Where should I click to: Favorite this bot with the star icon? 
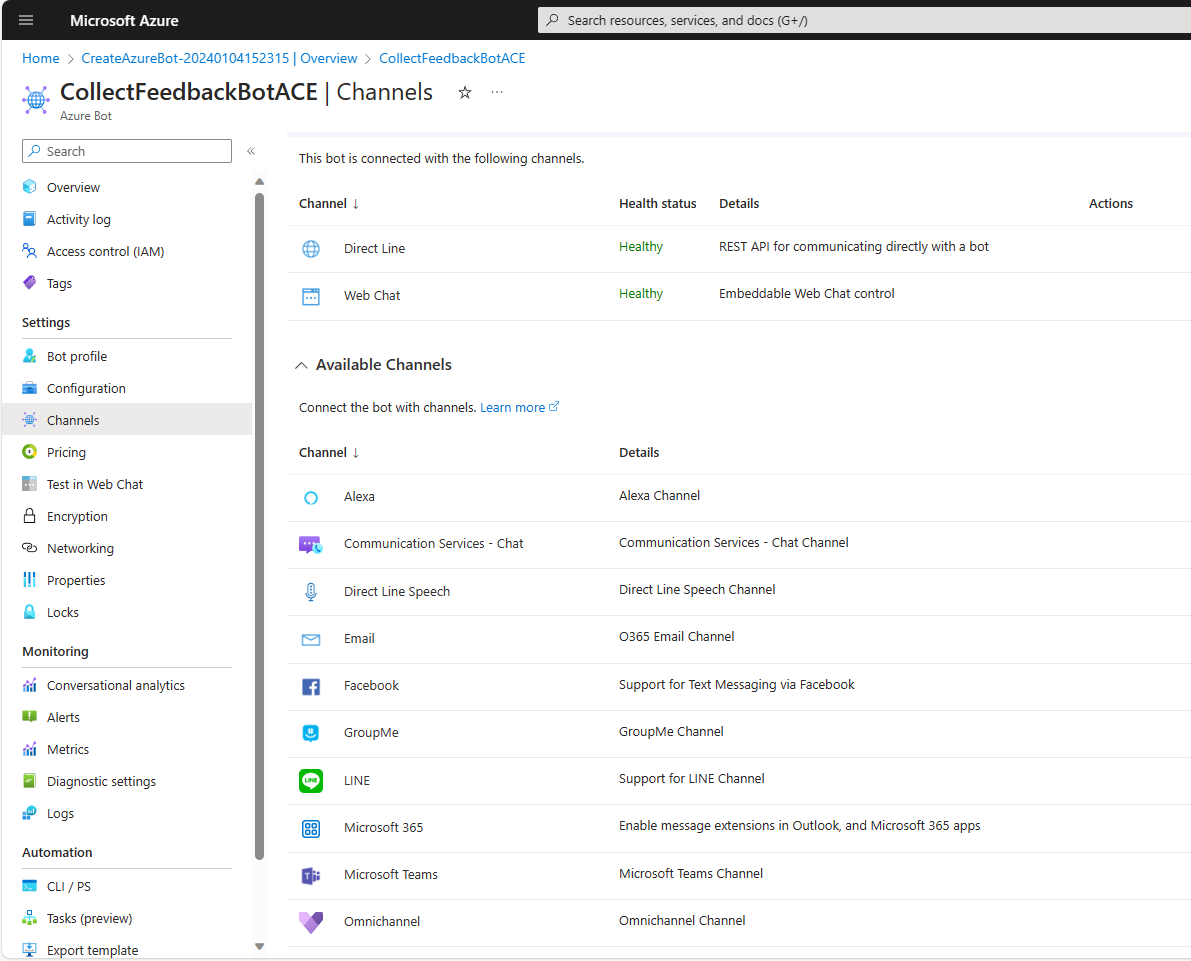[x=465, y=93]
